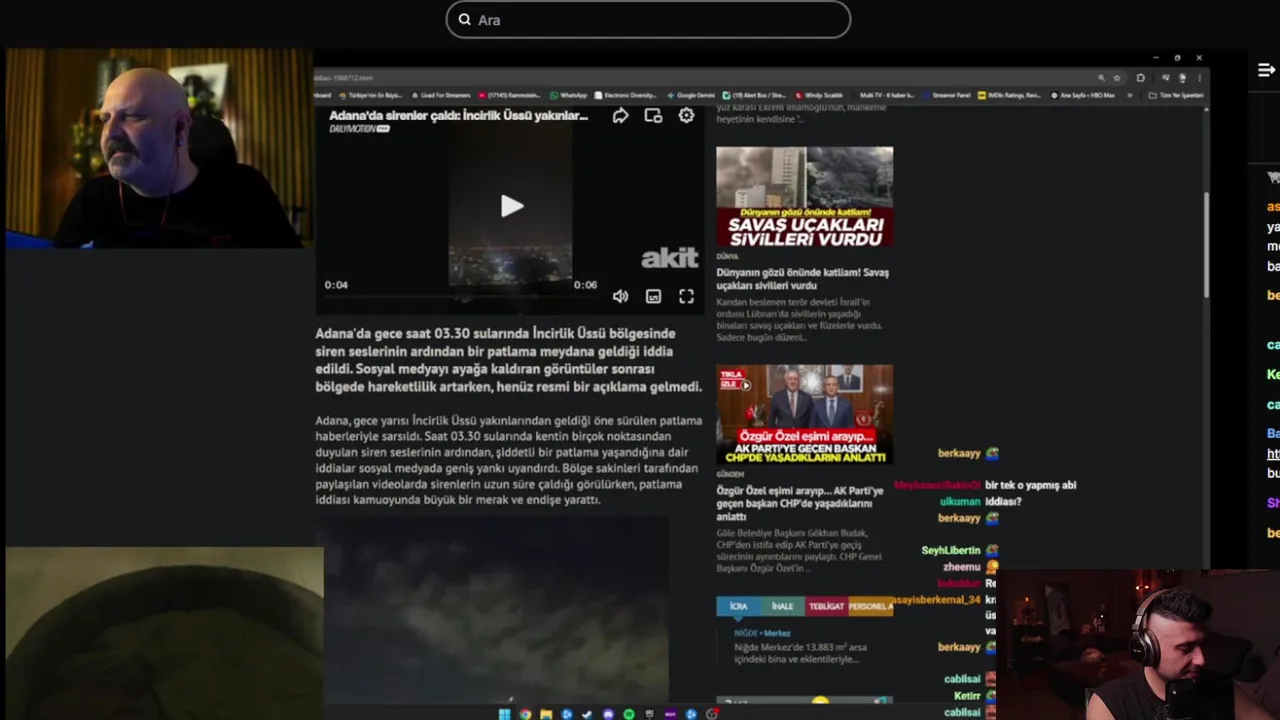Image resolution: width=1280 pixels, height=720 pixels.
Task: Click chat username ulkuman
Action: click(x=960, y=502)
